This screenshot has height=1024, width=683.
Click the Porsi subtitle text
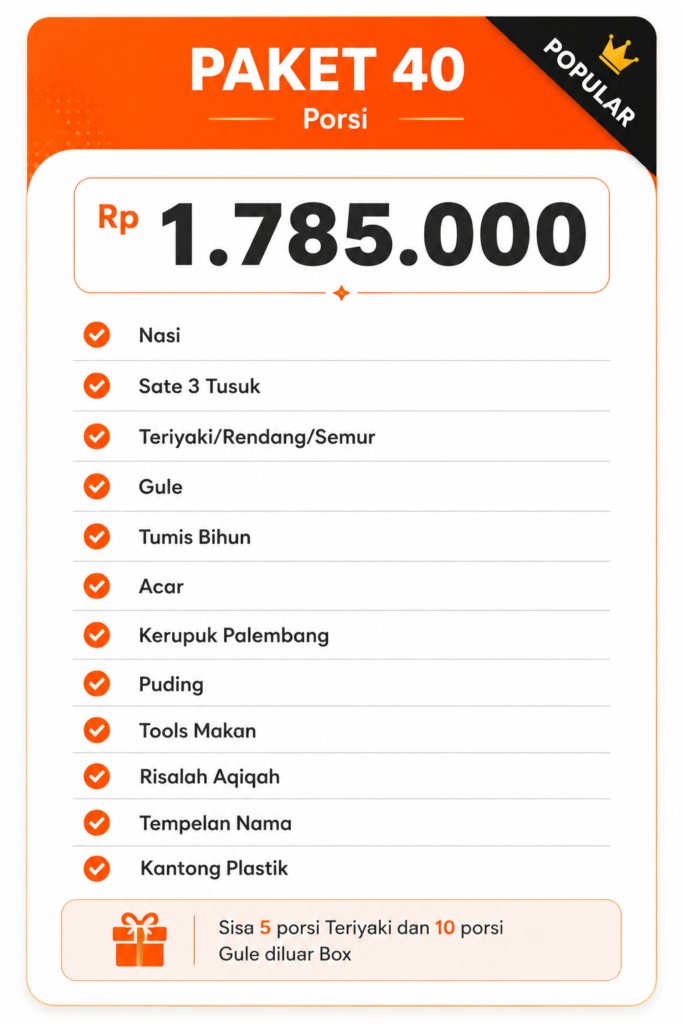[336, 119]
